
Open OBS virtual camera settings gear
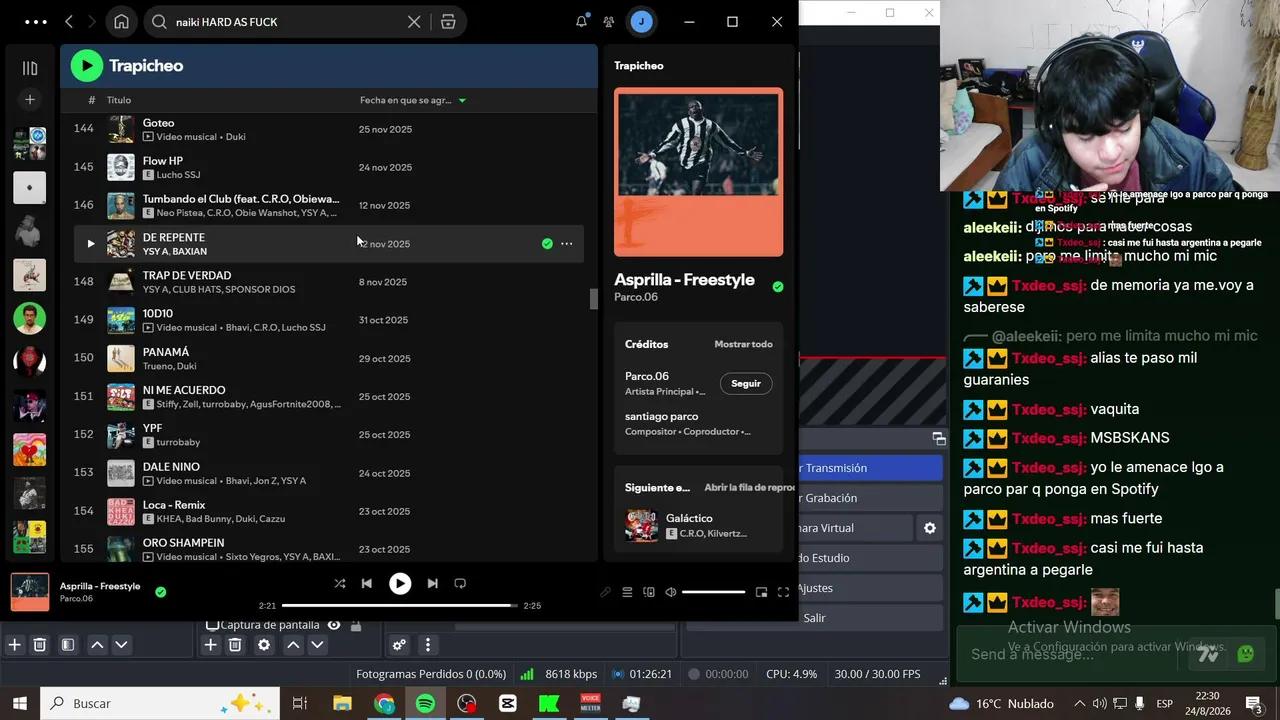click(930, 528)
